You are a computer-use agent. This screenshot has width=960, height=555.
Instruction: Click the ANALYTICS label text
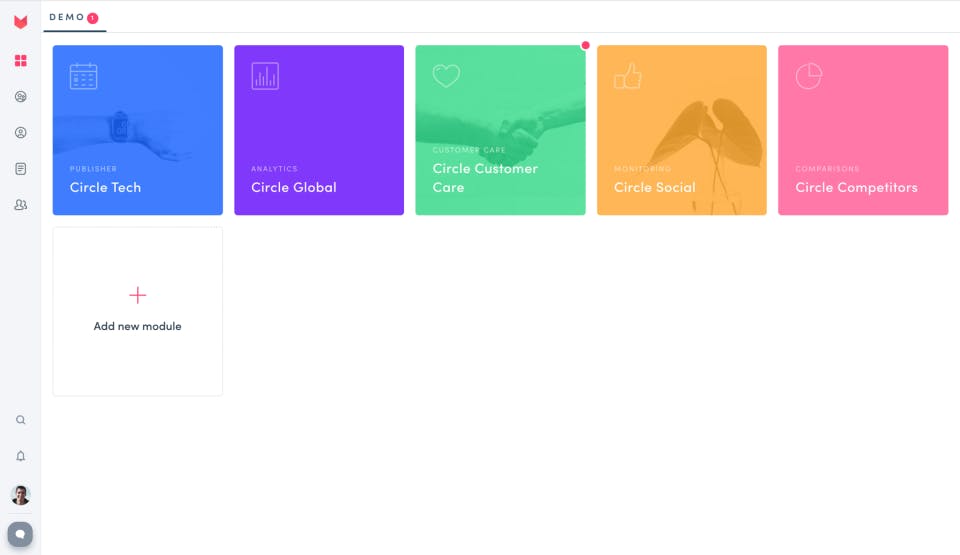(x=274, y=169)
